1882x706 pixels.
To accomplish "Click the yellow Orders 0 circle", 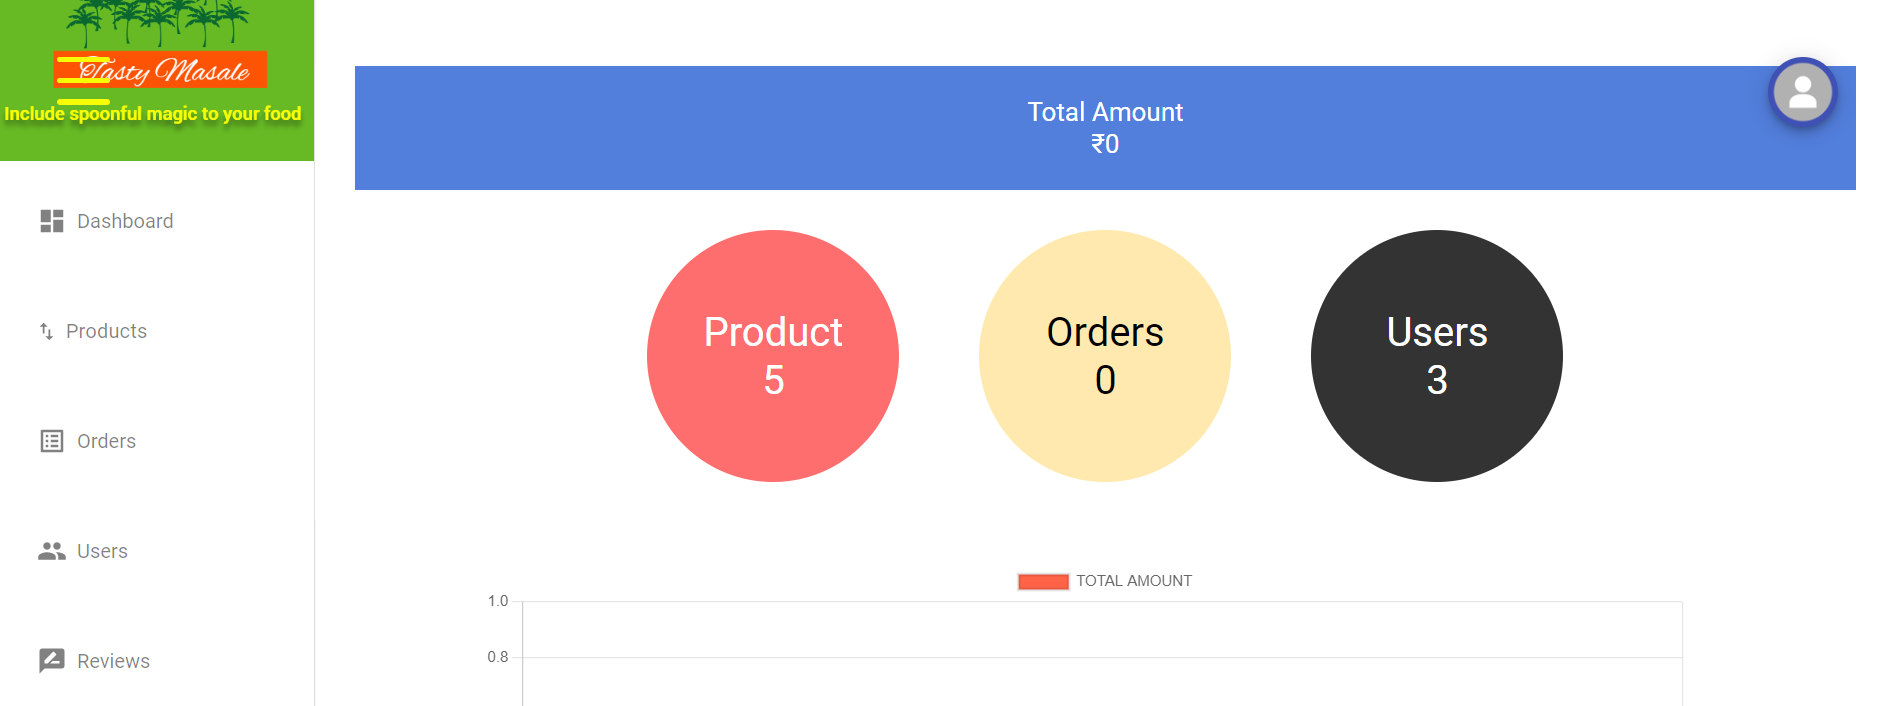I will pos(1105,356).
